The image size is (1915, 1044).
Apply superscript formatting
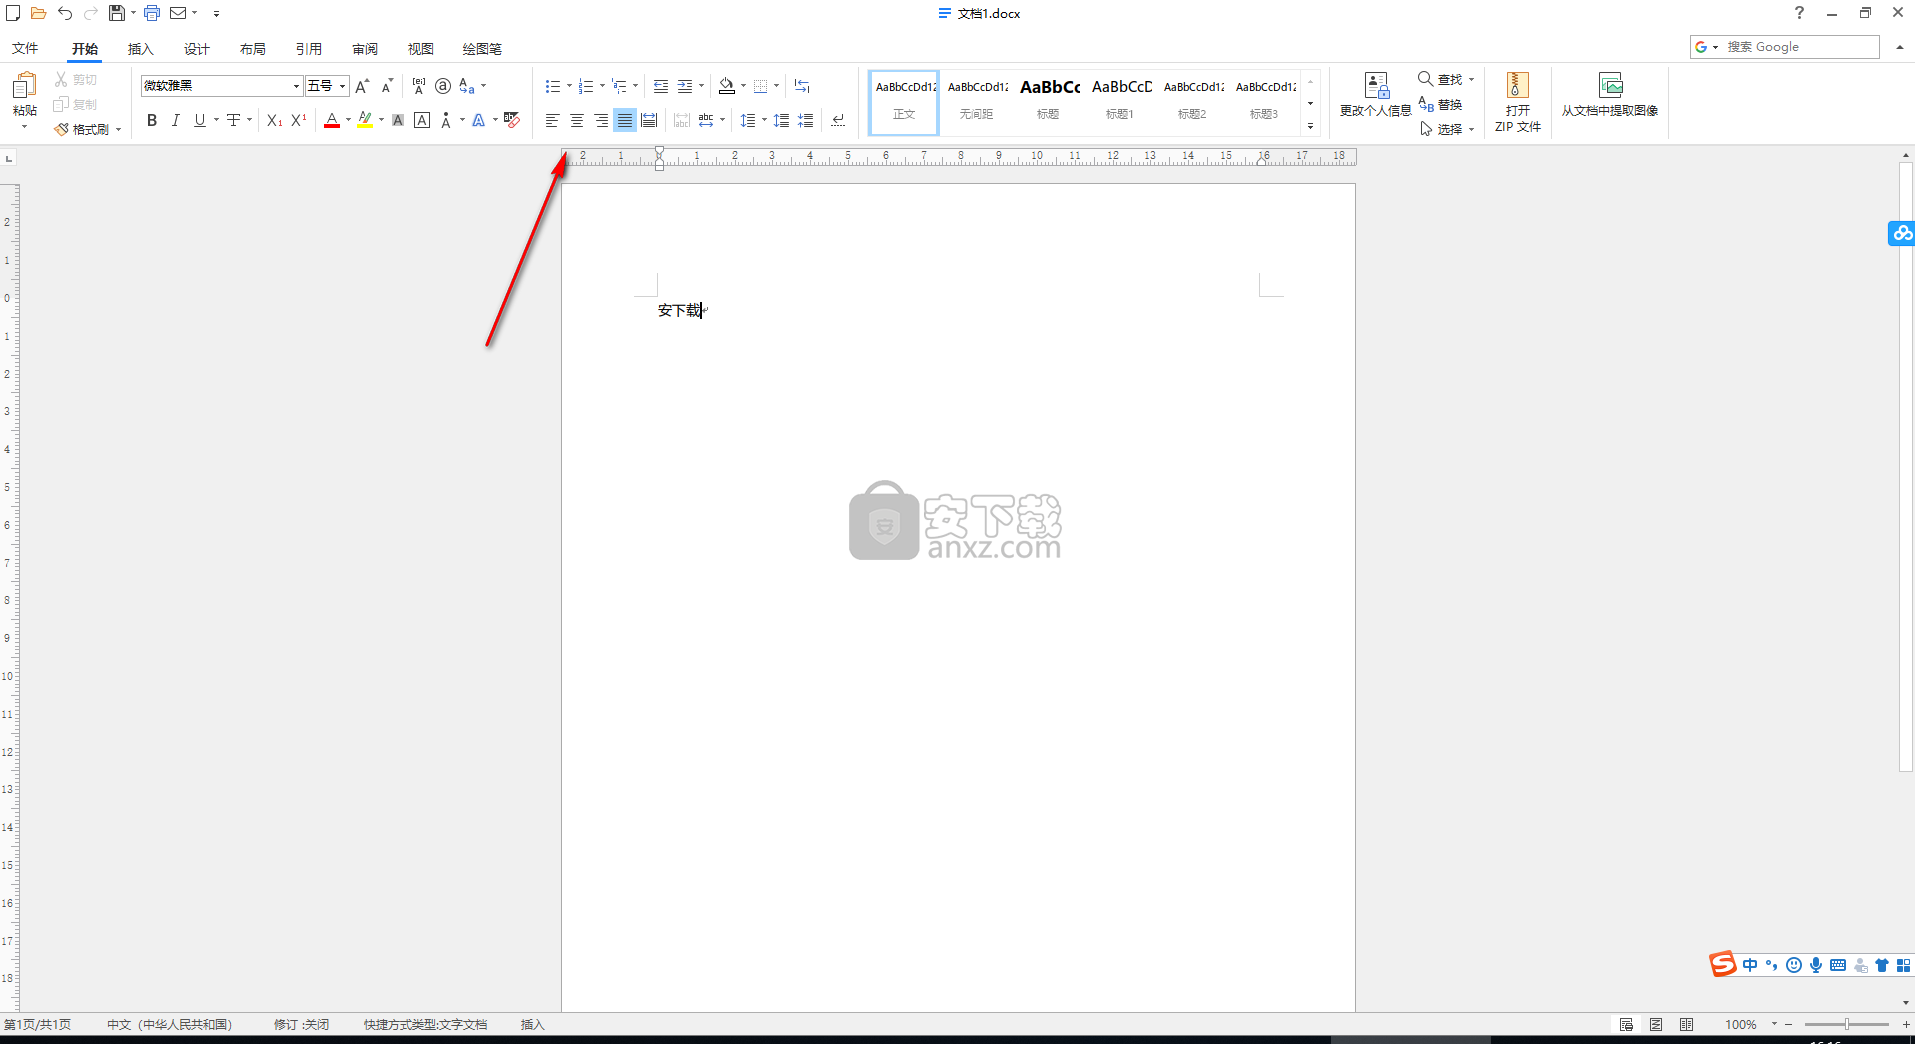pos(298,120)
